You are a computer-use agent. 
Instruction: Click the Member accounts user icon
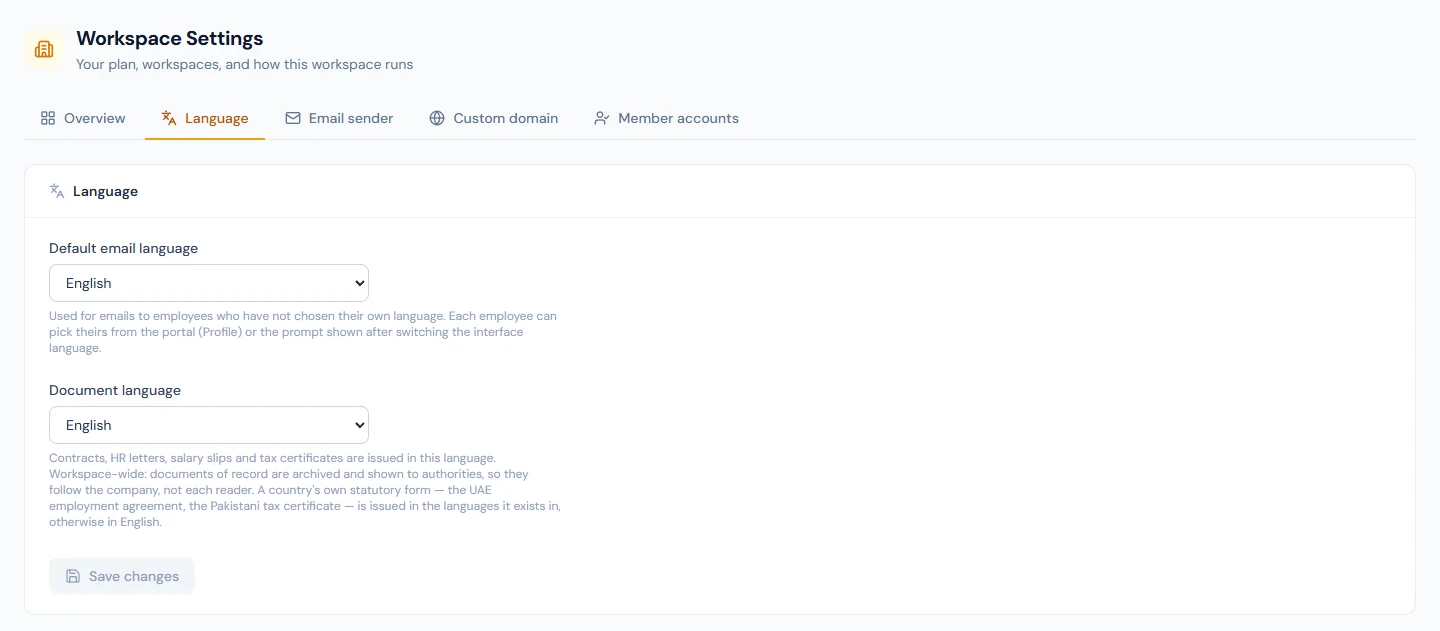(602, 118)
